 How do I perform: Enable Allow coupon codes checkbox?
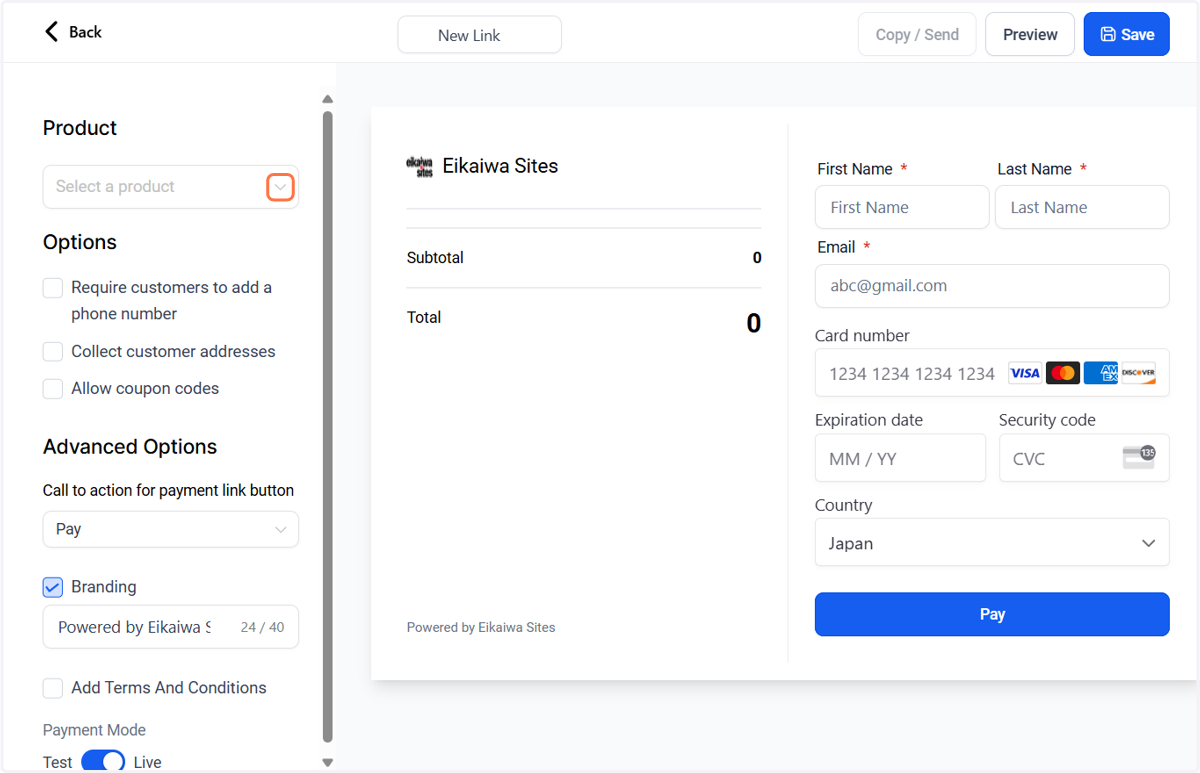[53, 389]
